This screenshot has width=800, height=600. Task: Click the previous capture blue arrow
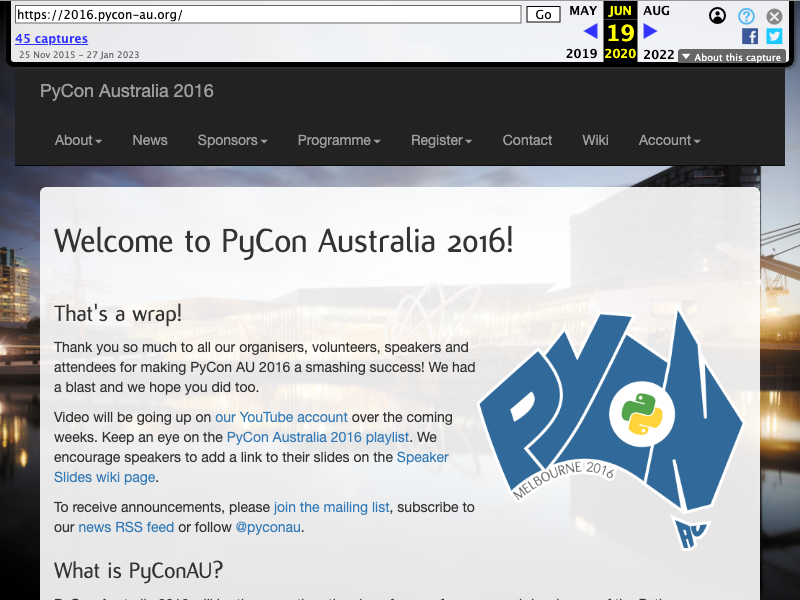590,32
